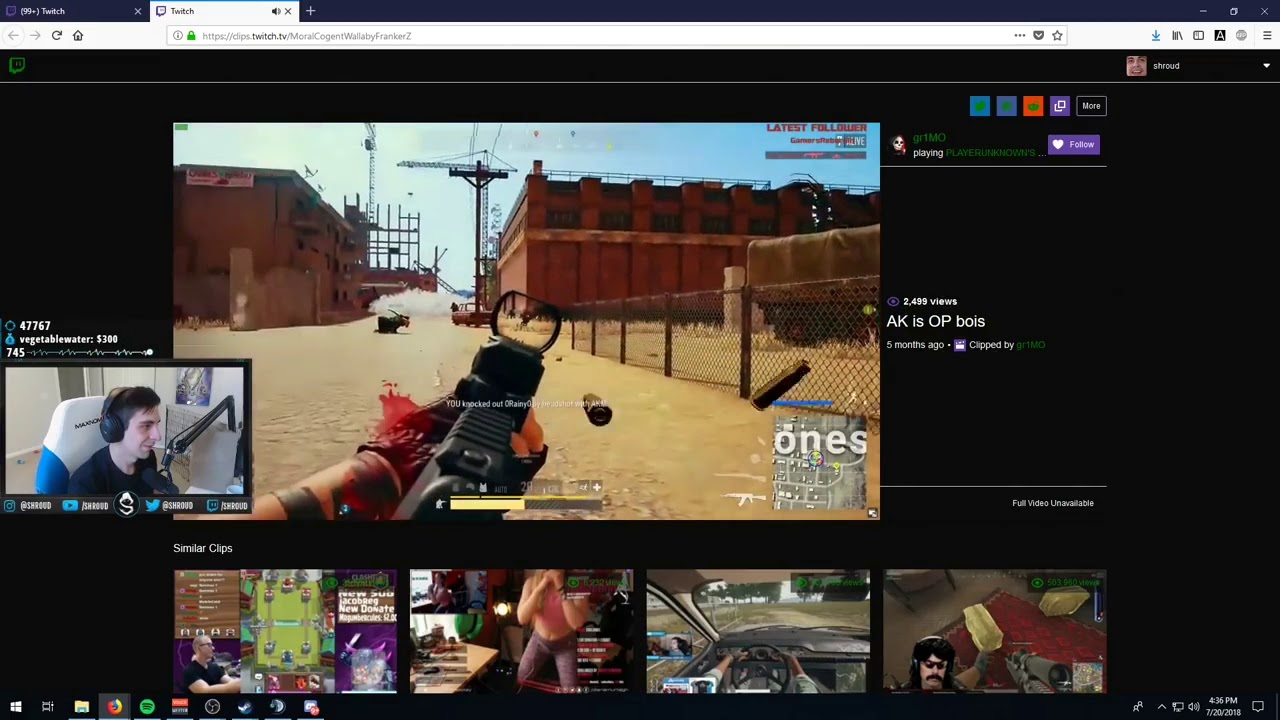Go back to the previous page

pos(12,36)
